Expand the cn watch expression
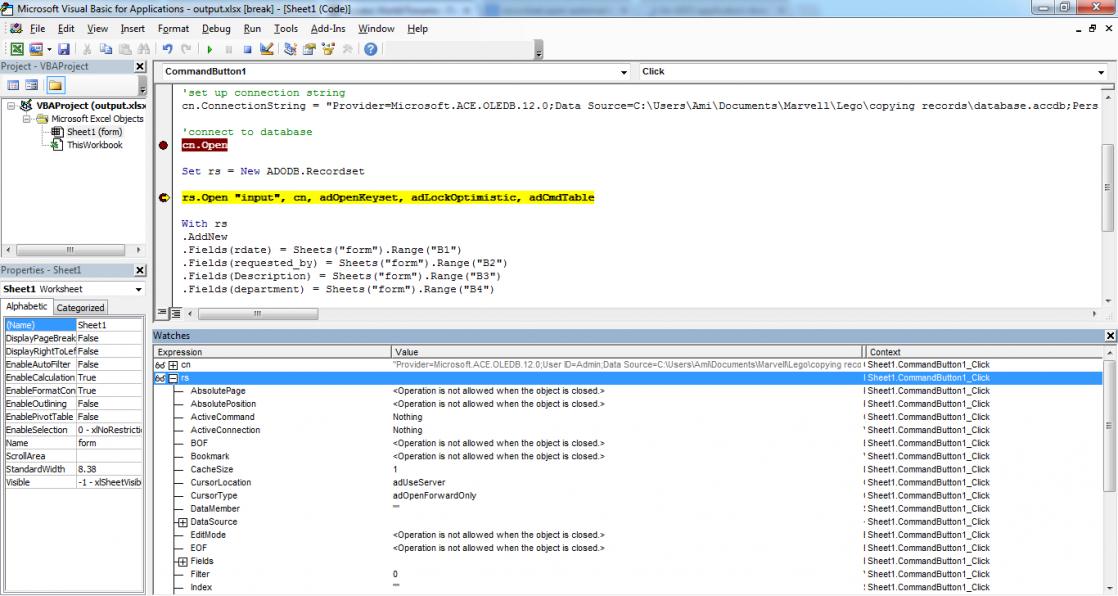This screenshot has height=596, width=1118. (x=172, y=365)
